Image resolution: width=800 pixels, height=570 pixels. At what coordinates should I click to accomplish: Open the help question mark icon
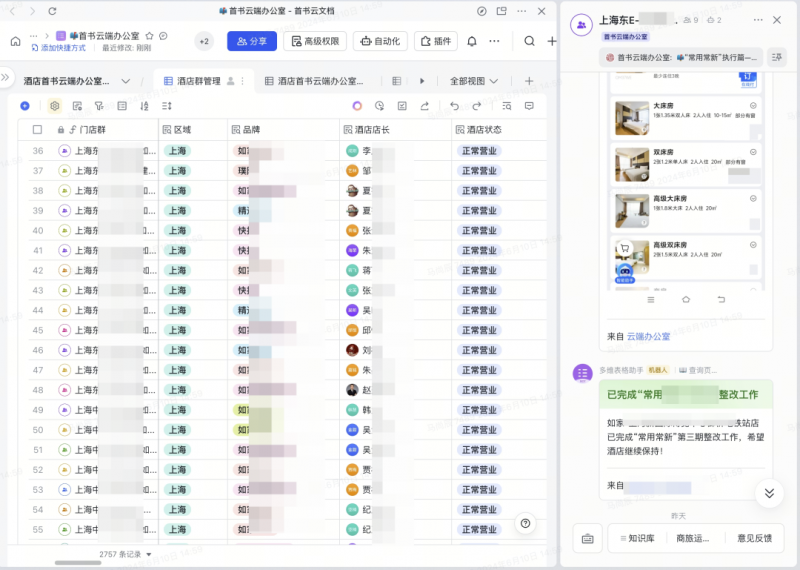tap(526, 523)
